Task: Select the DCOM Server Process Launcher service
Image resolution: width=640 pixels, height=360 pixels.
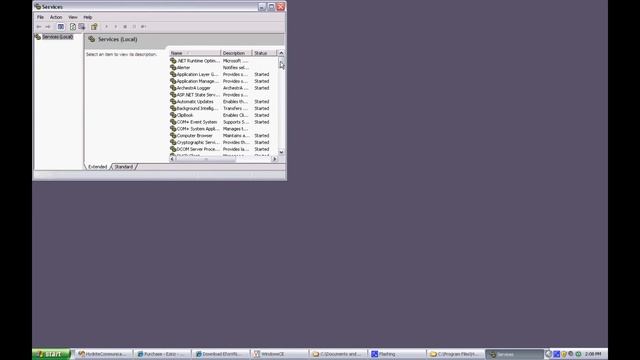Action: coord(223,149)
